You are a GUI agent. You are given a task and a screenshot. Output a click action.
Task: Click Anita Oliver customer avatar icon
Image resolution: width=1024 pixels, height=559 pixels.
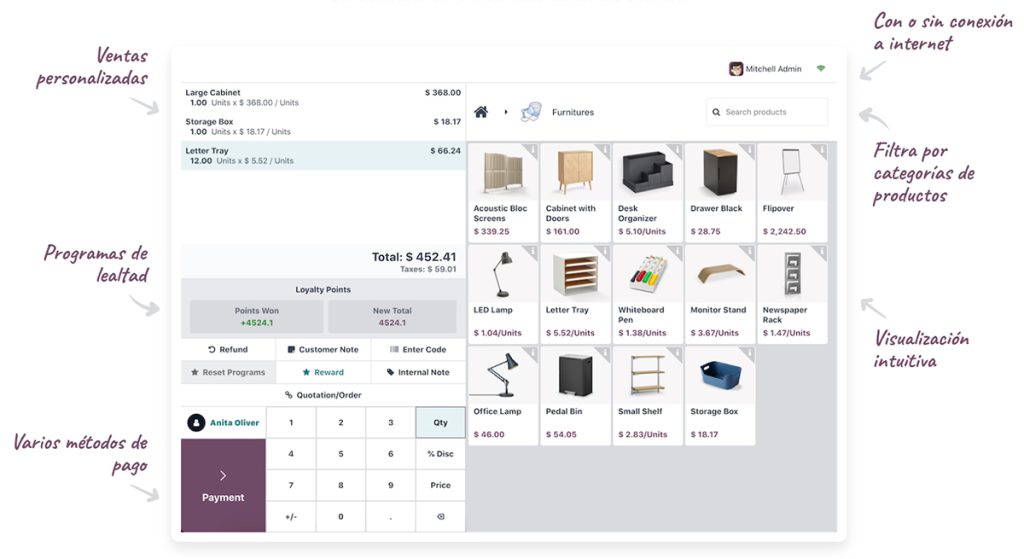click(196, 423)
